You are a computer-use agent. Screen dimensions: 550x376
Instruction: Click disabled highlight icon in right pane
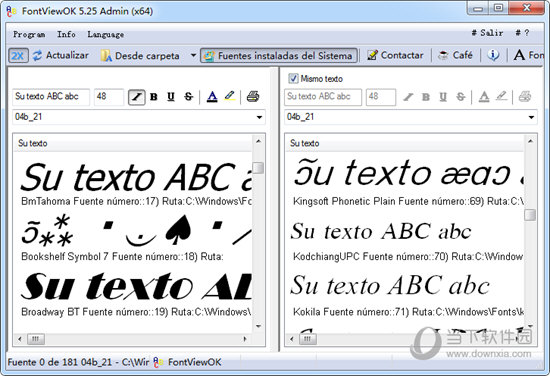coord(502,96)
